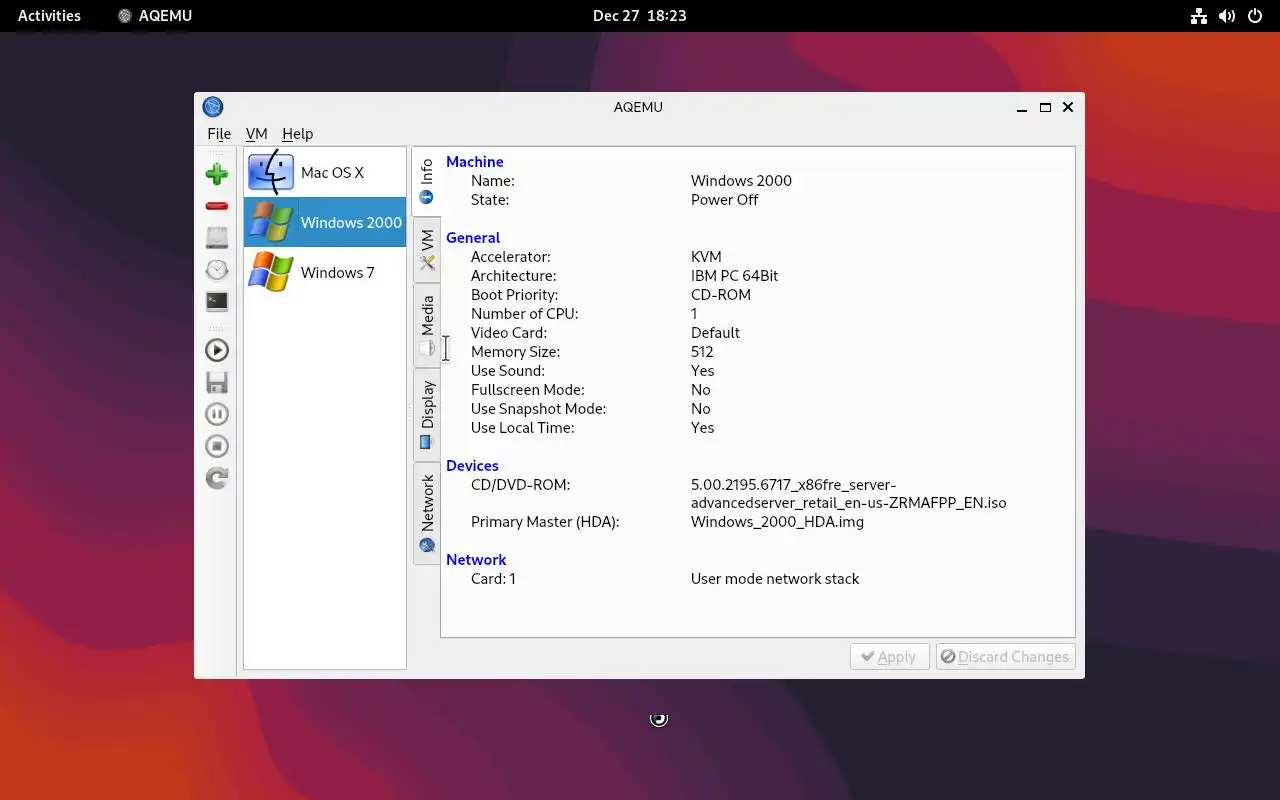The height and width of the screenshot is (800, 1280).
Task: Click the red minus Delete VM icon
Action: point(216,206)
